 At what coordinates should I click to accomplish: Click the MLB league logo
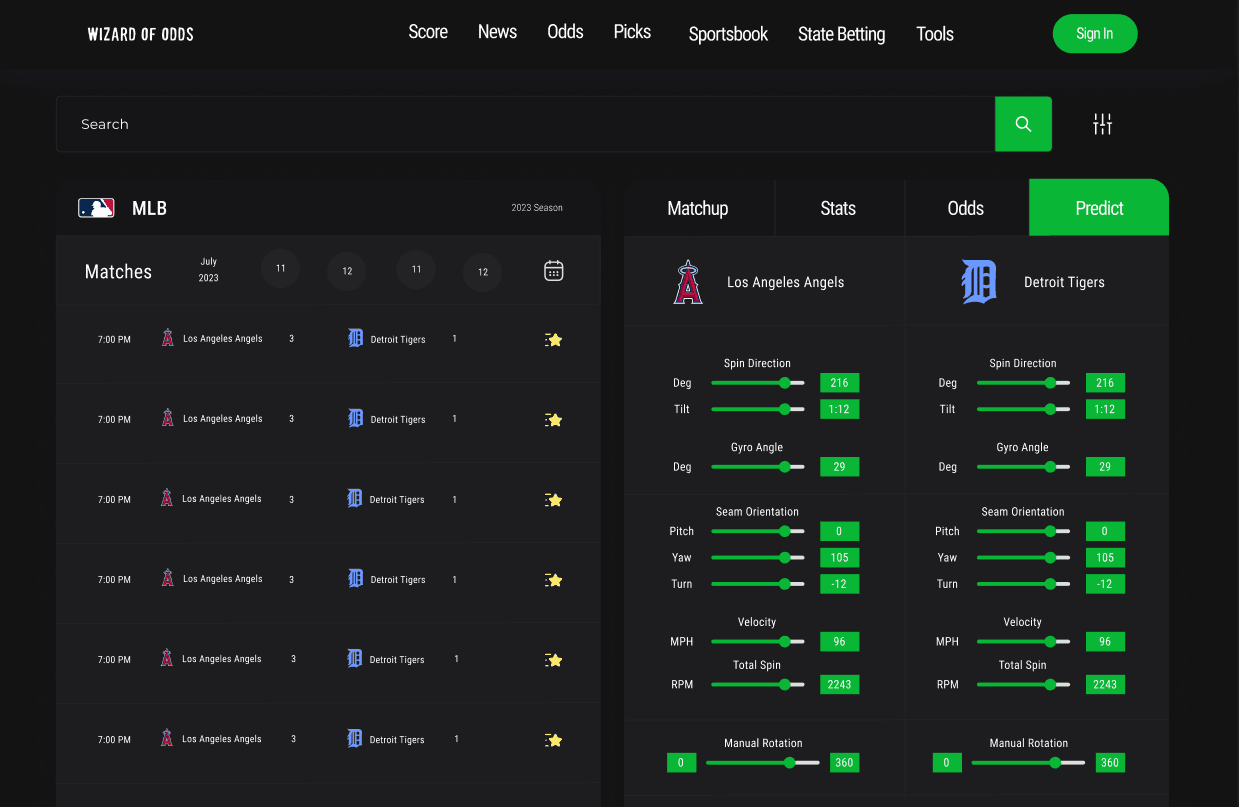tap(96, 208)
